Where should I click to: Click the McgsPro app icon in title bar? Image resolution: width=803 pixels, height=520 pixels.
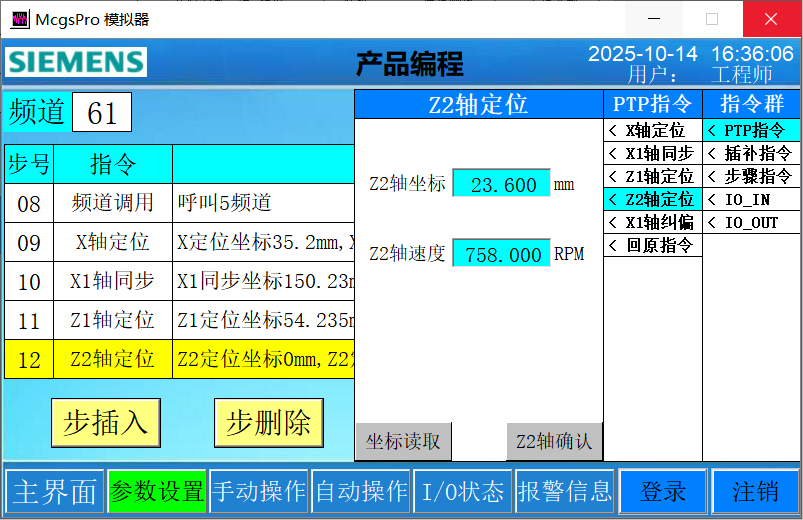point(19,19)
